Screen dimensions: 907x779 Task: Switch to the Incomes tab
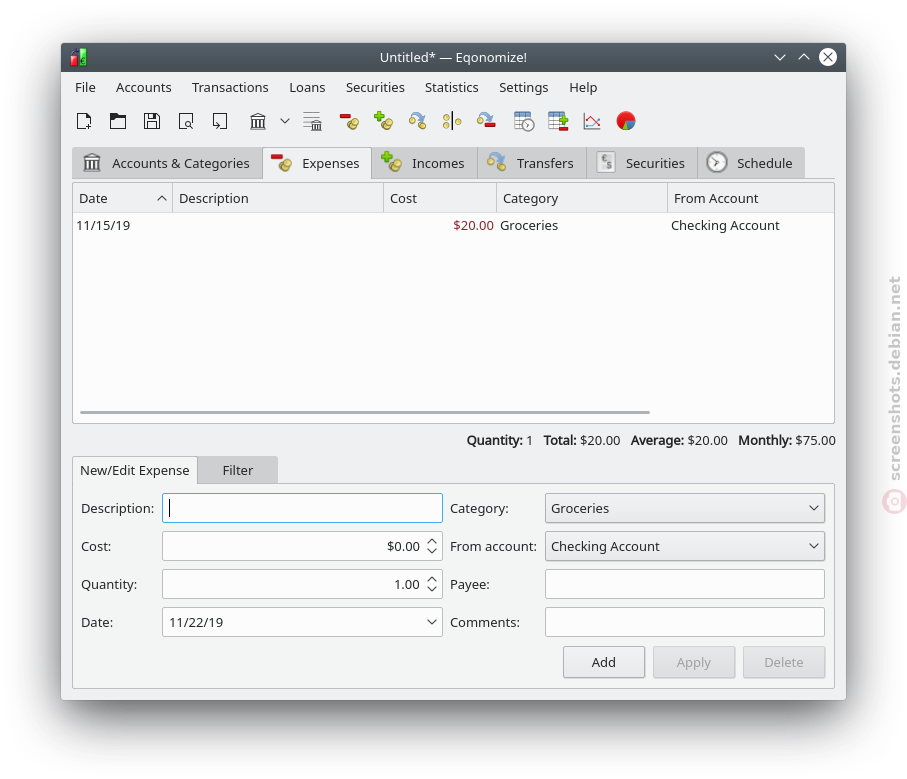tap(425, 163)
